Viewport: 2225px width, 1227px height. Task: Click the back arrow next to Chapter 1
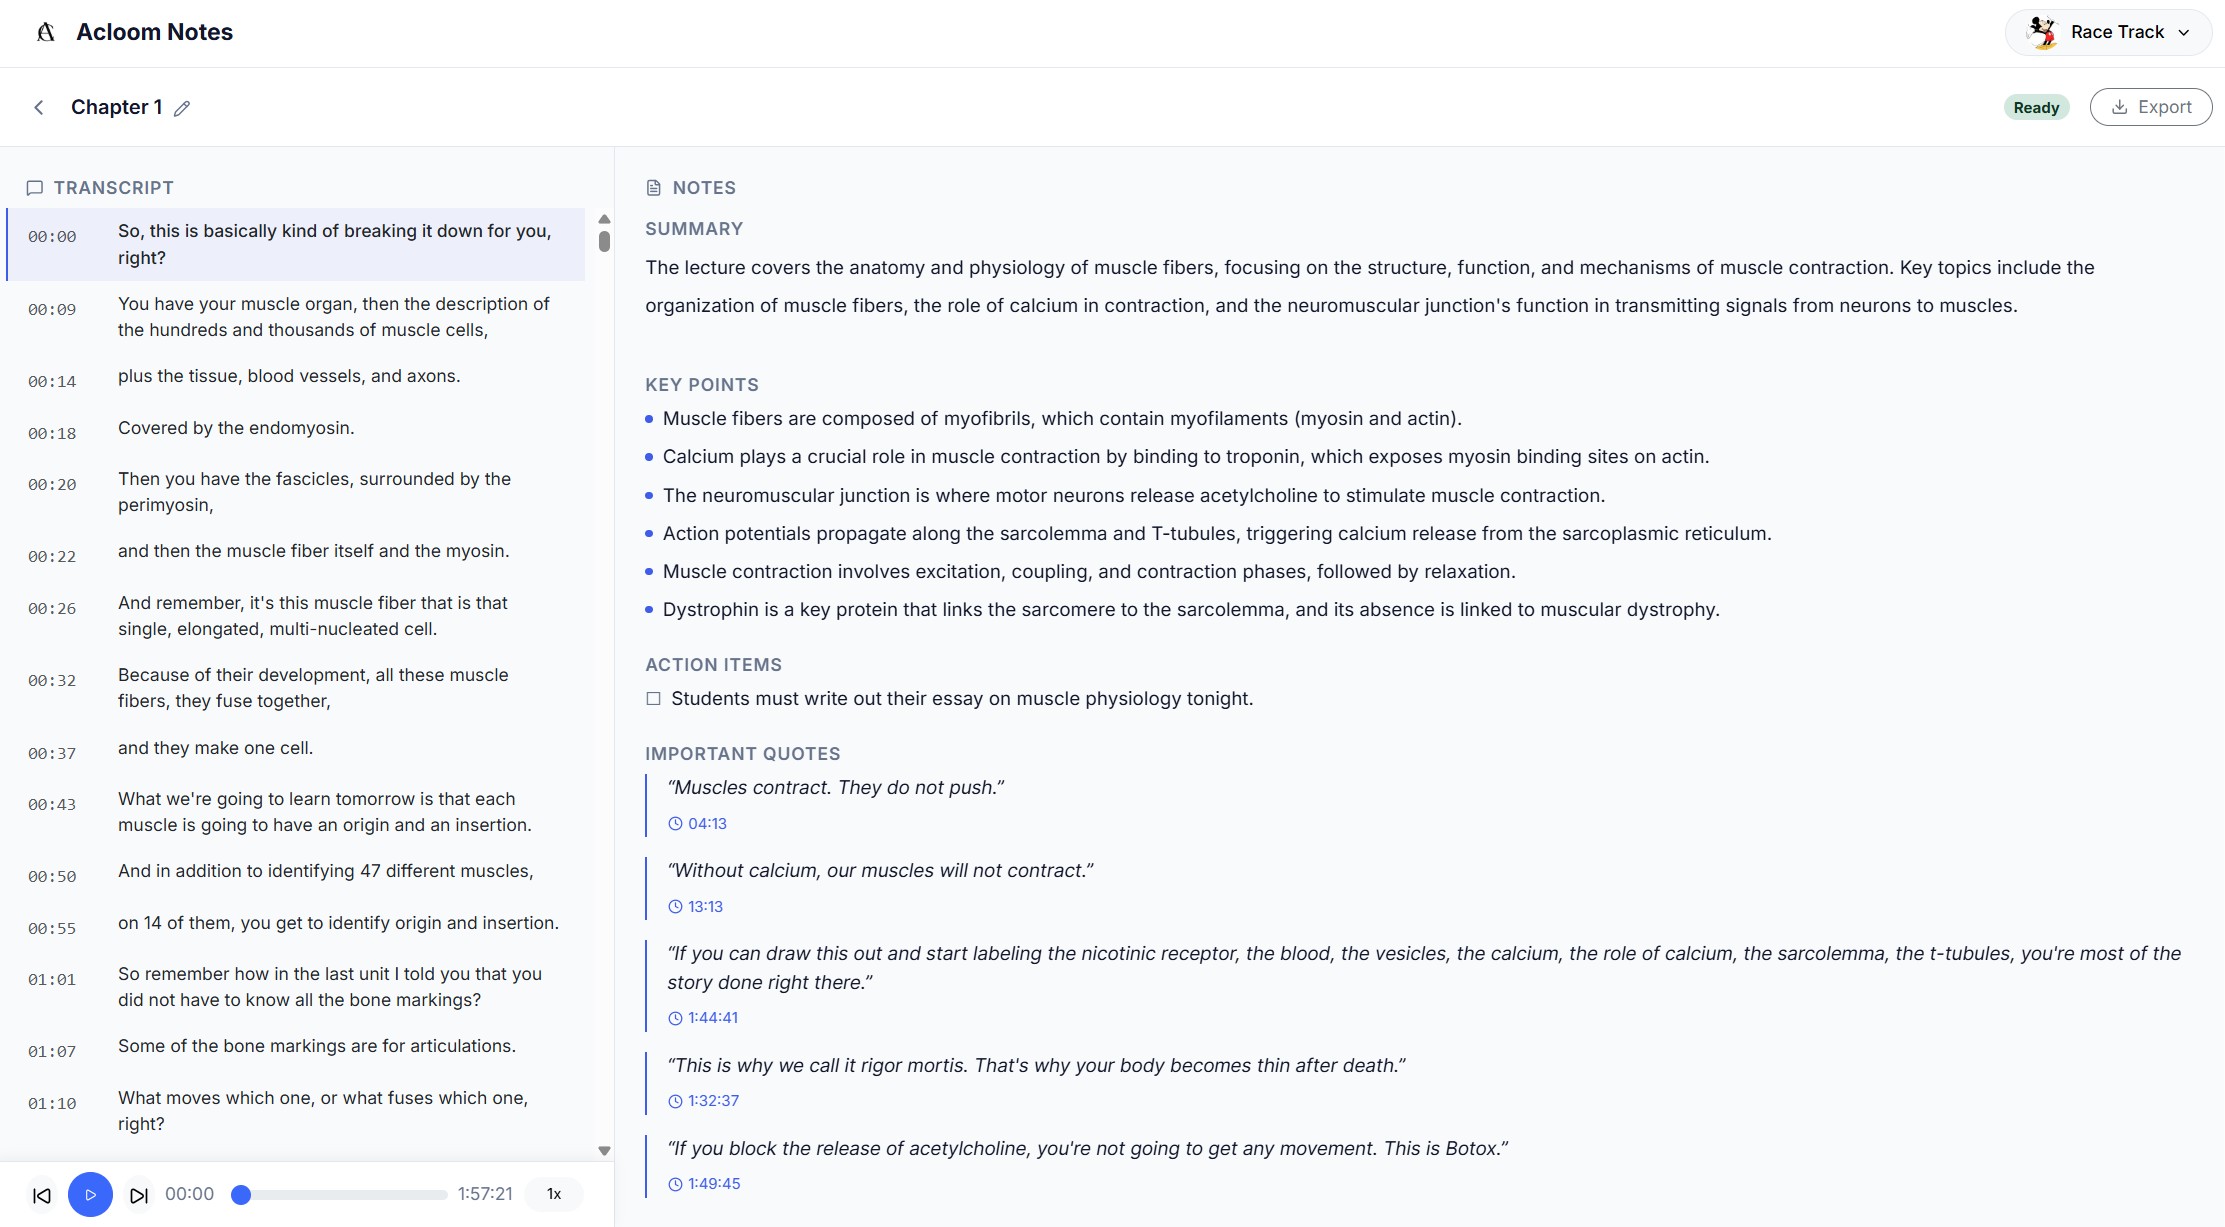pos(38,107)
